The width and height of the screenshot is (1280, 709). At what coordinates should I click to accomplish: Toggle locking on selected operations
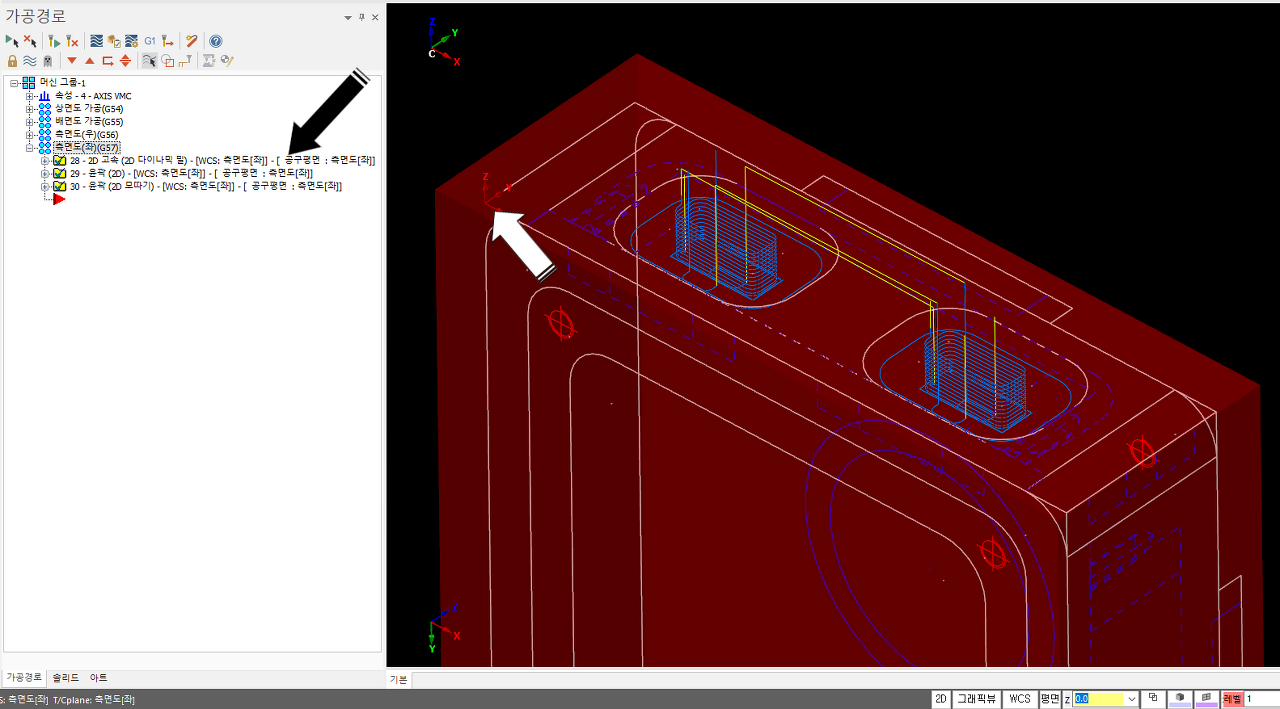[12, 61]
